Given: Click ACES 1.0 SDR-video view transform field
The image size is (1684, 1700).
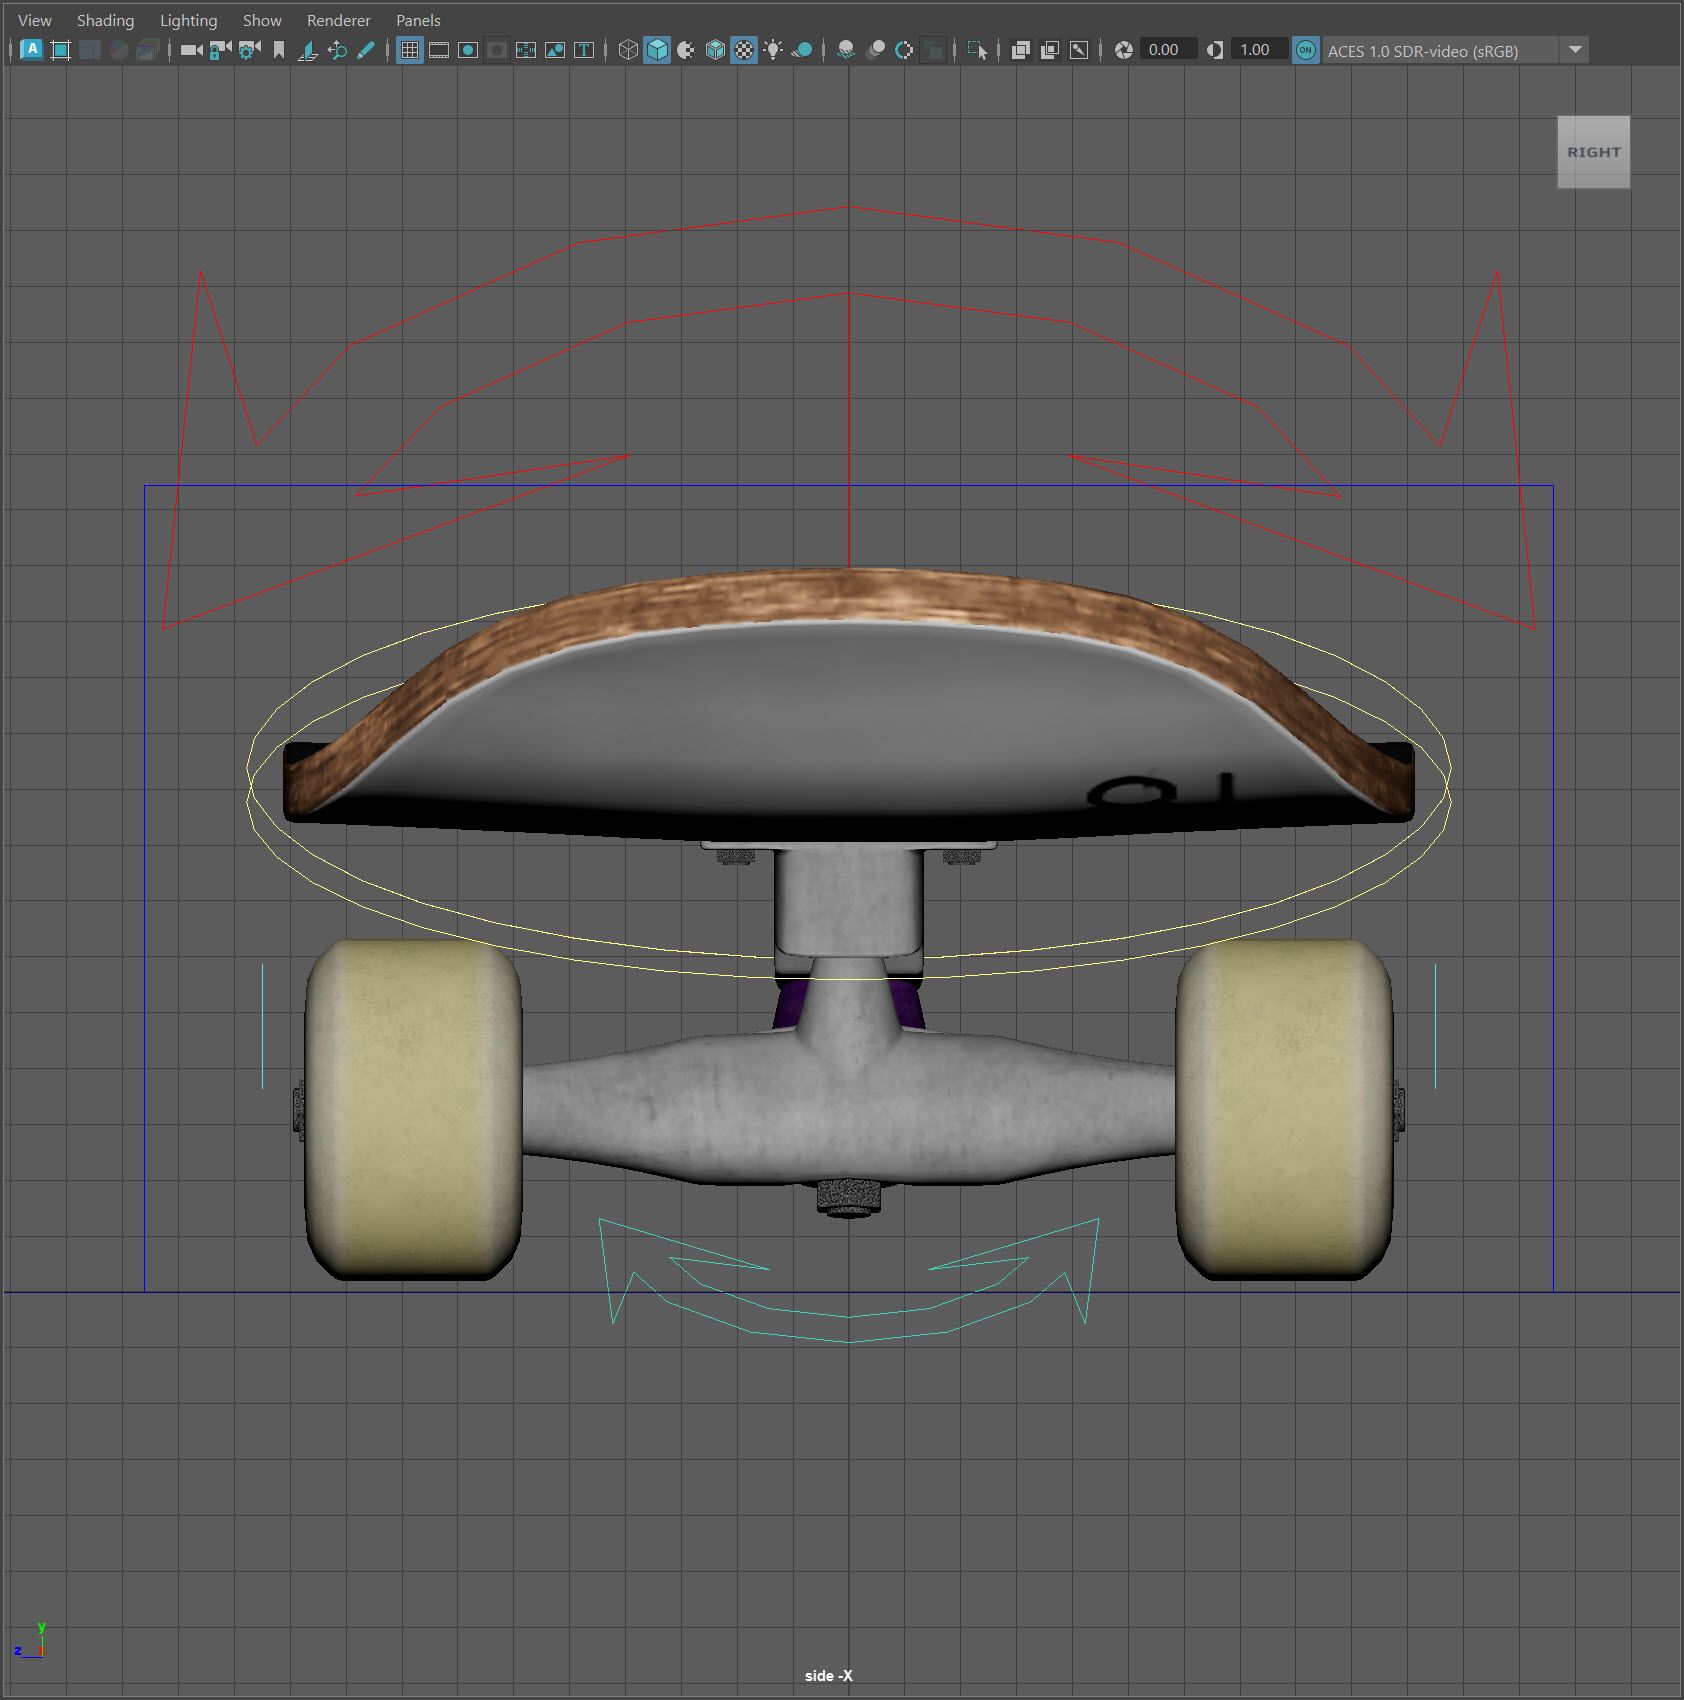Looking at the screenshot, I should pyautogui.click(x=1440, y=50).
